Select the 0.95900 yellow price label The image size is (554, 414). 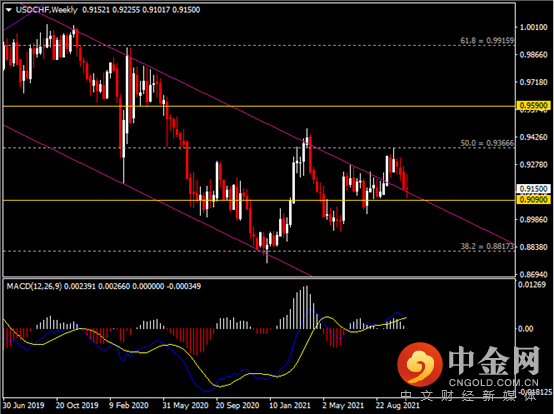tap(534, 105)
